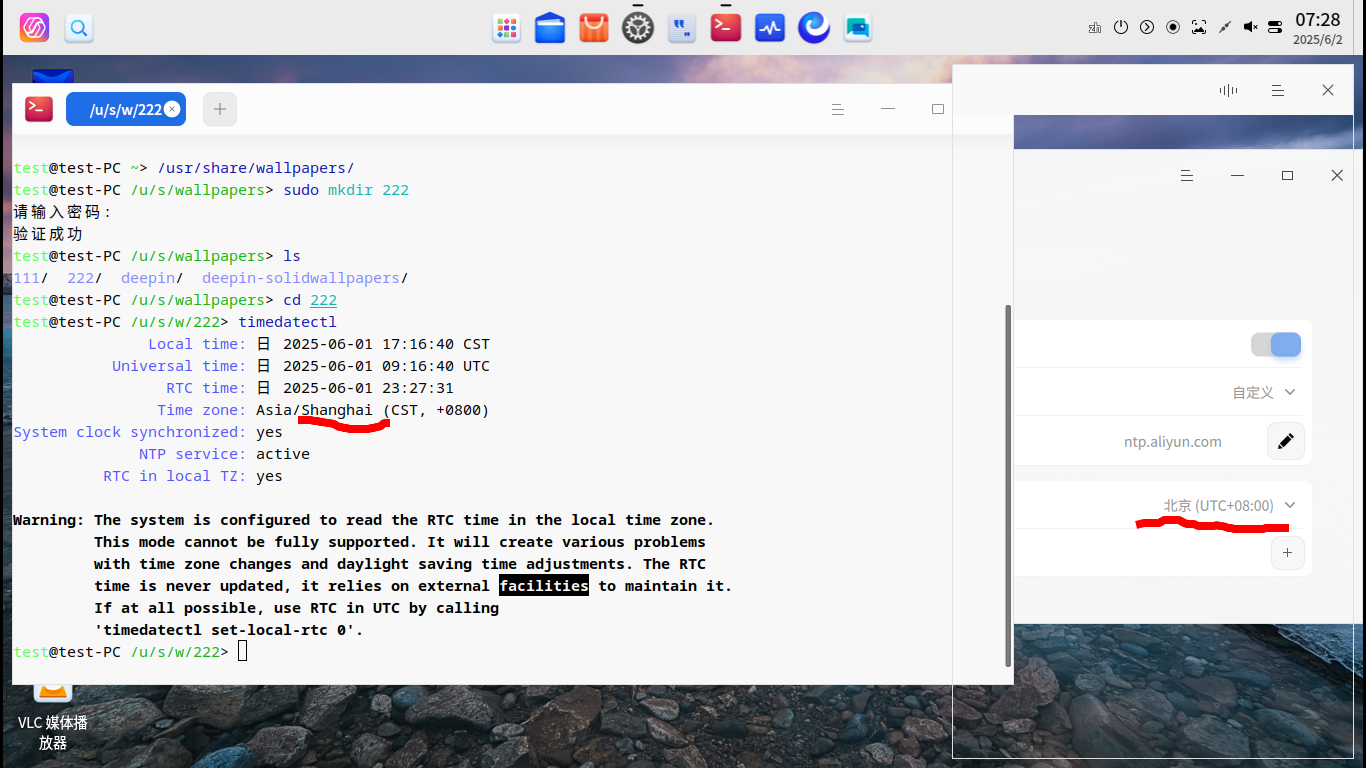
Task: Click the terminal vertical scrollbar
Action: [x=1008, y=486]
